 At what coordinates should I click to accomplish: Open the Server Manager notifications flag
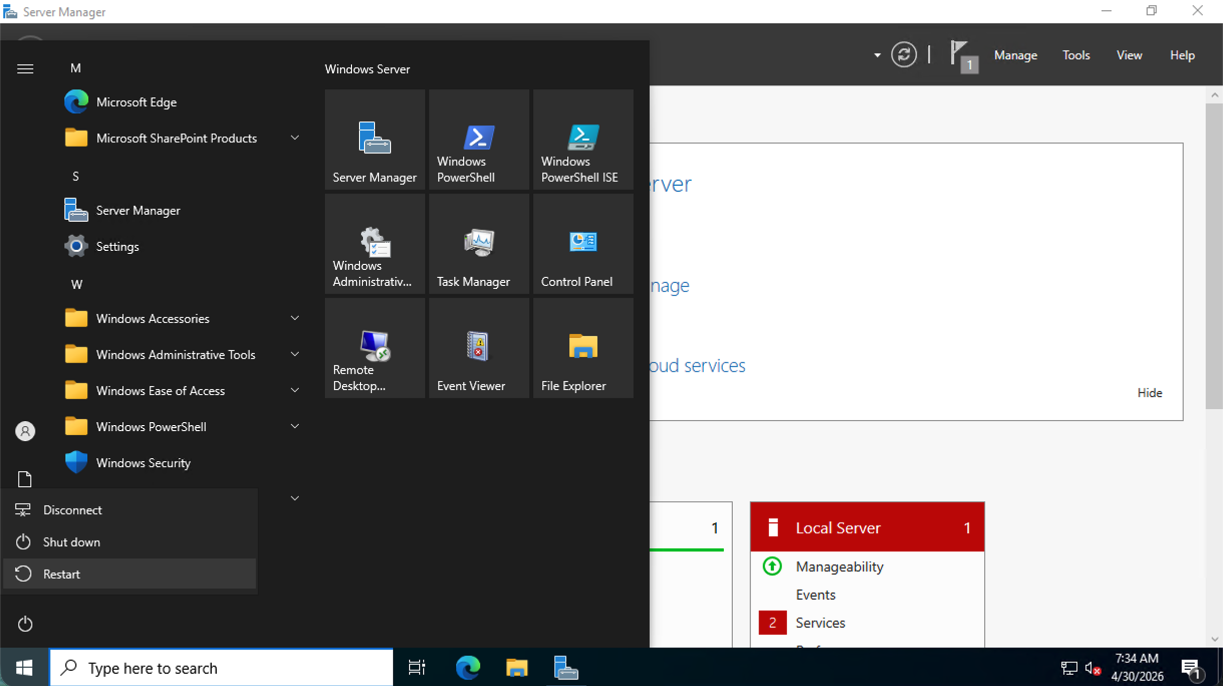[963, 56]
